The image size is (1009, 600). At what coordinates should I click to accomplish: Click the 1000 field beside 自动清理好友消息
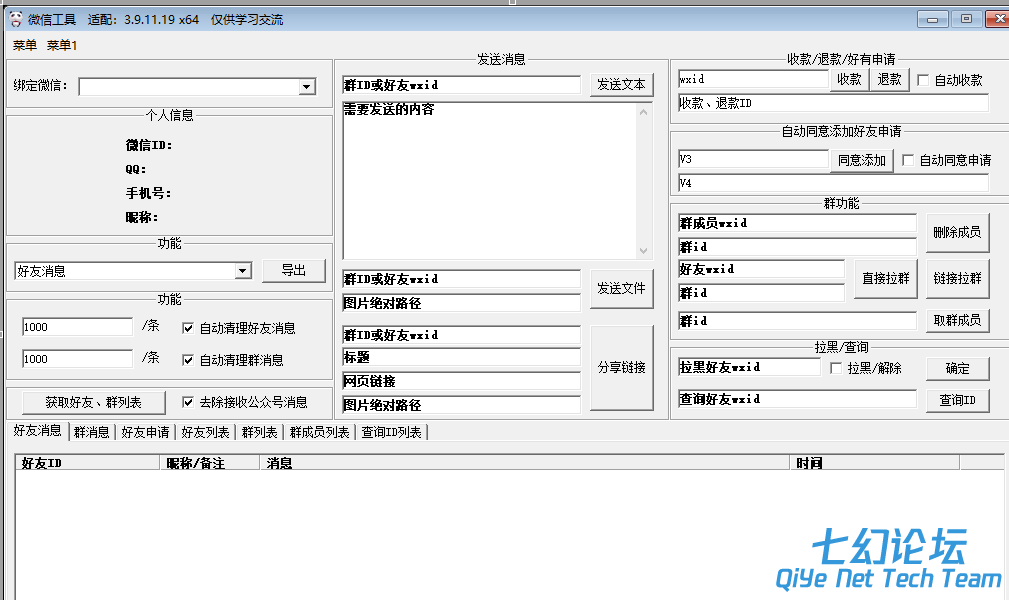[x=77, y=327]
